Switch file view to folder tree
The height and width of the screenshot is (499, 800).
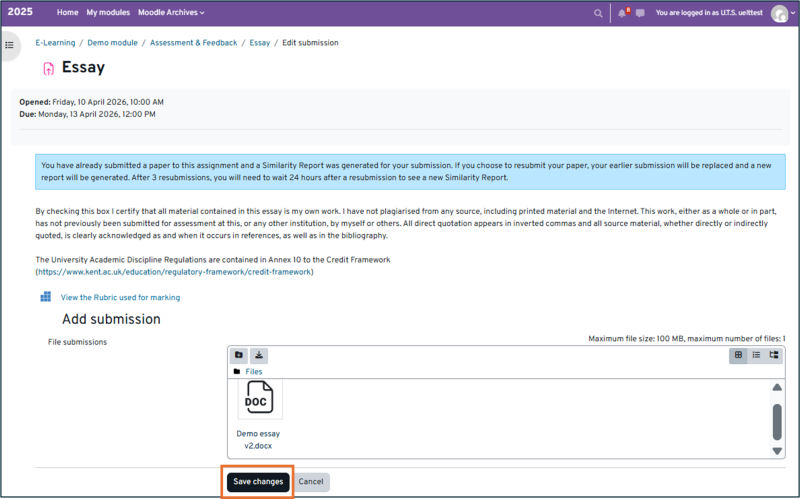(x=774, y=355)
